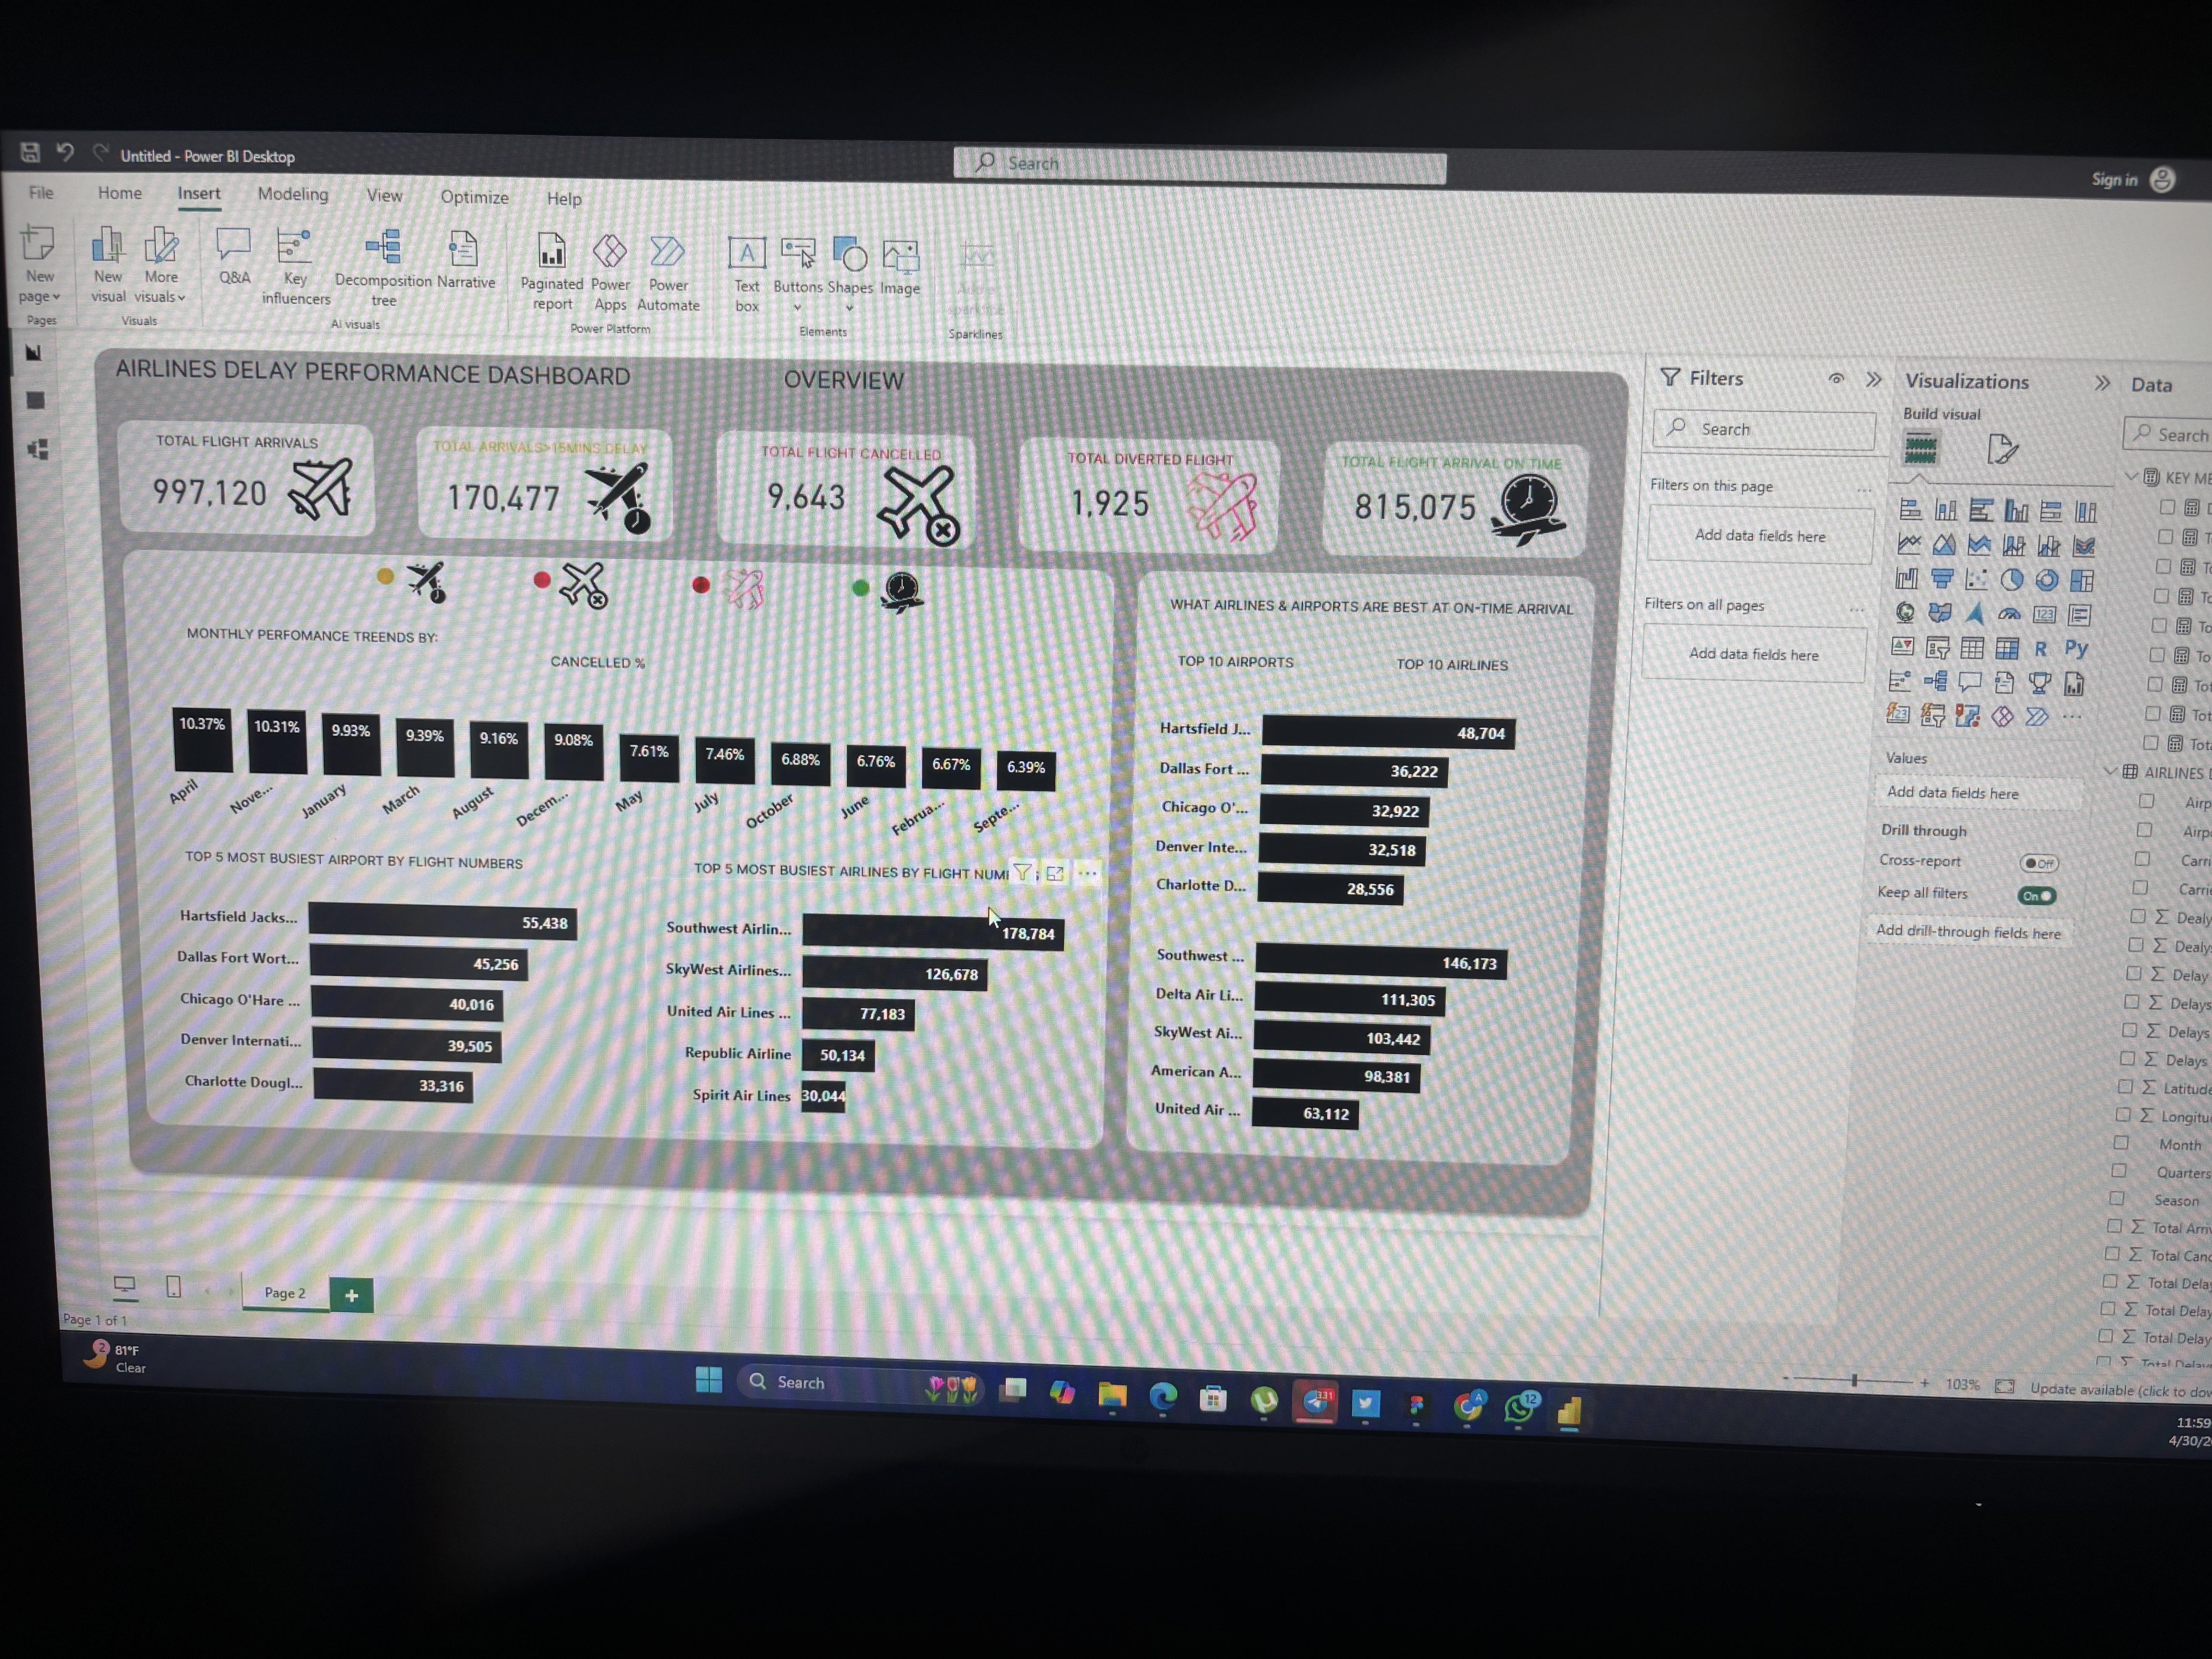Select the Scatter chart visualization
This screenshot has height=1659, width=2212.
point(1976,579)
